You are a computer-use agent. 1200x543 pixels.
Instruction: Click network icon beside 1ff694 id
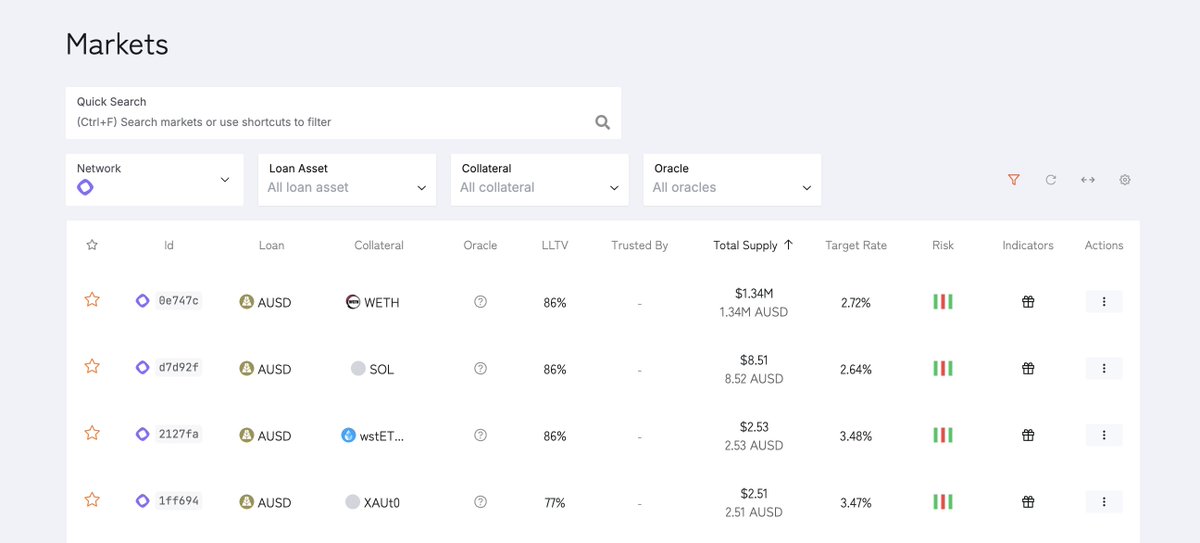click(x=142, y=501)
